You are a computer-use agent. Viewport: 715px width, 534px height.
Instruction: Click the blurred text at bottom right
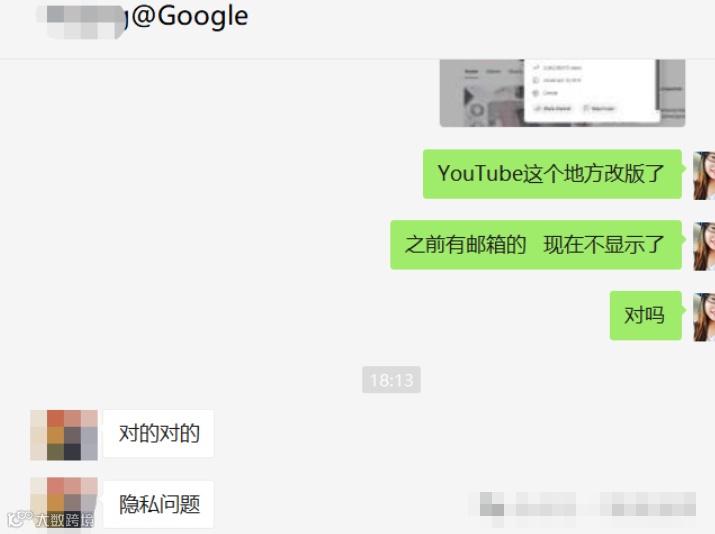[582, 504]
